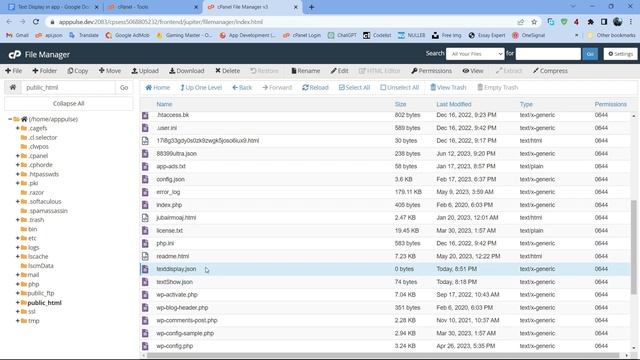
Task: Expand the public_html folder node
Action: tap(18, 302)
